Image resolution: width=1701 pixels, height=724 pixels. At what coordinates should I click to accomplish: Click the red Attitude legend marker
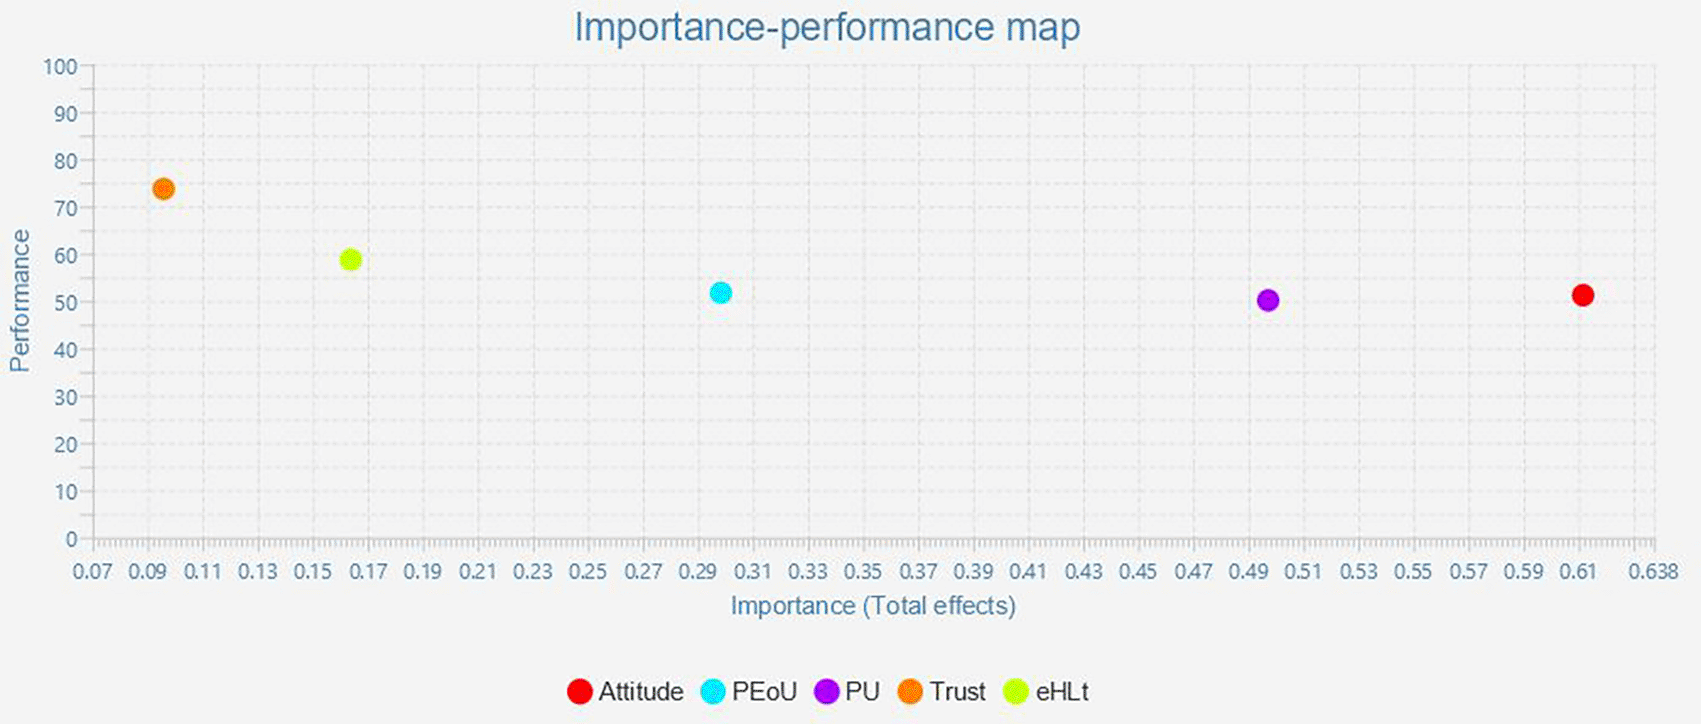(x=579, y=691)
